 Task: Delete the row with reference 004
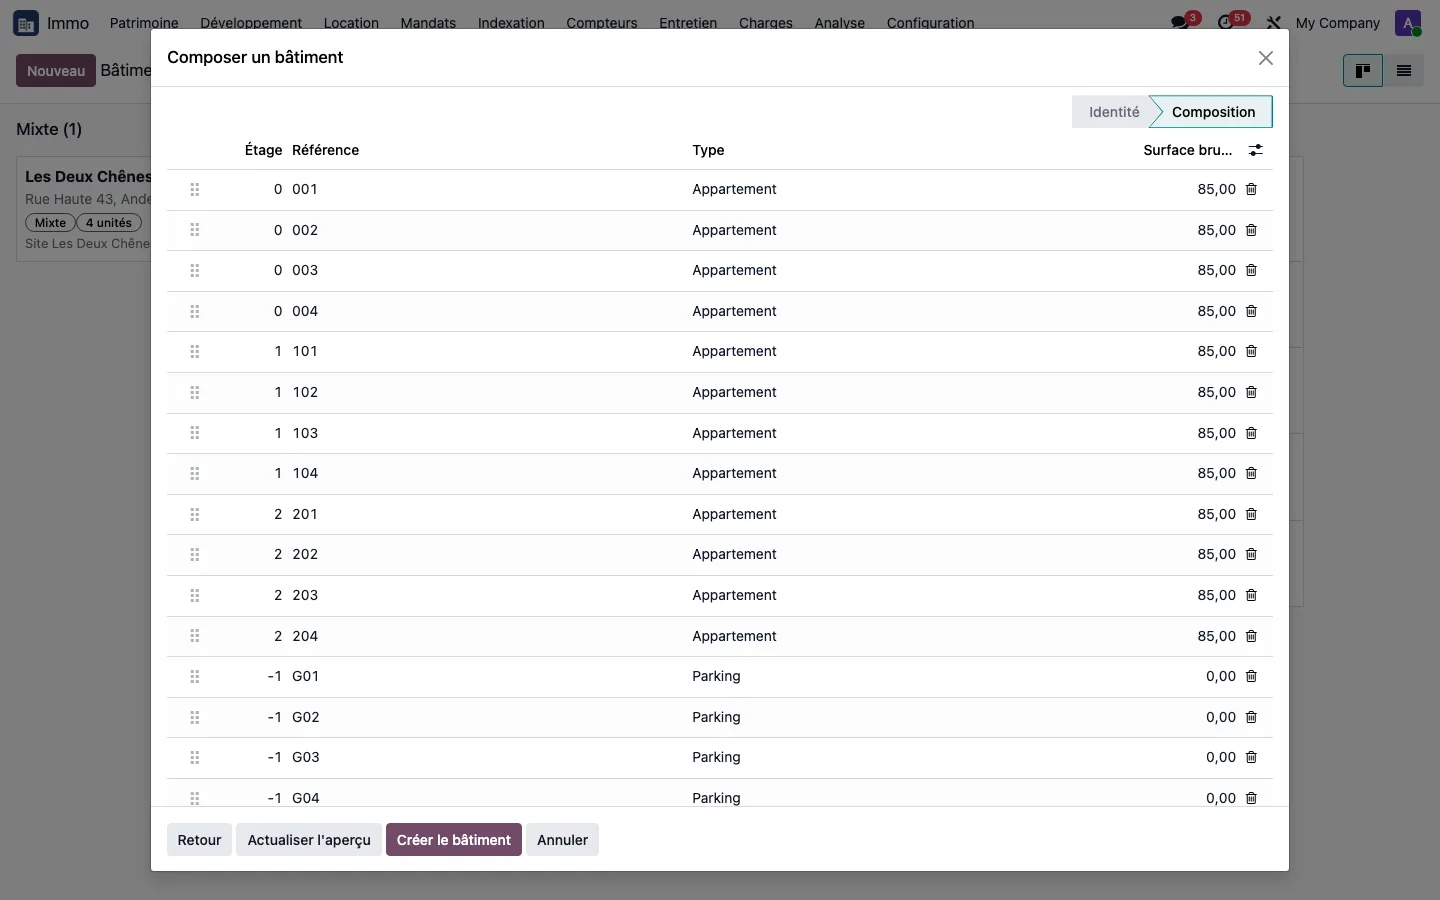1251,311
